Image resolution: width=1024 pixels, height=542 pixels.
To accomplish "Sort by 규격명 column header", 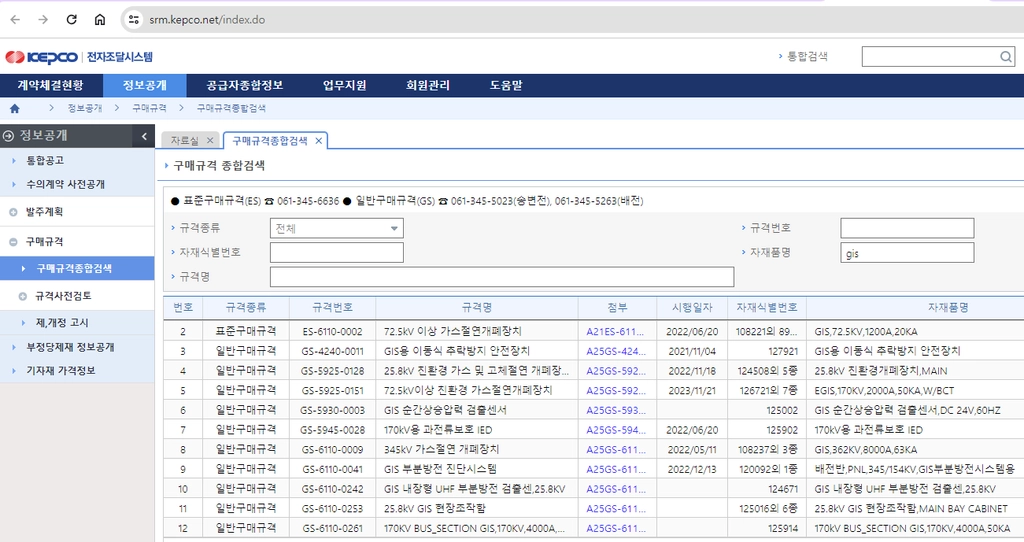I will tap(477, 308).
